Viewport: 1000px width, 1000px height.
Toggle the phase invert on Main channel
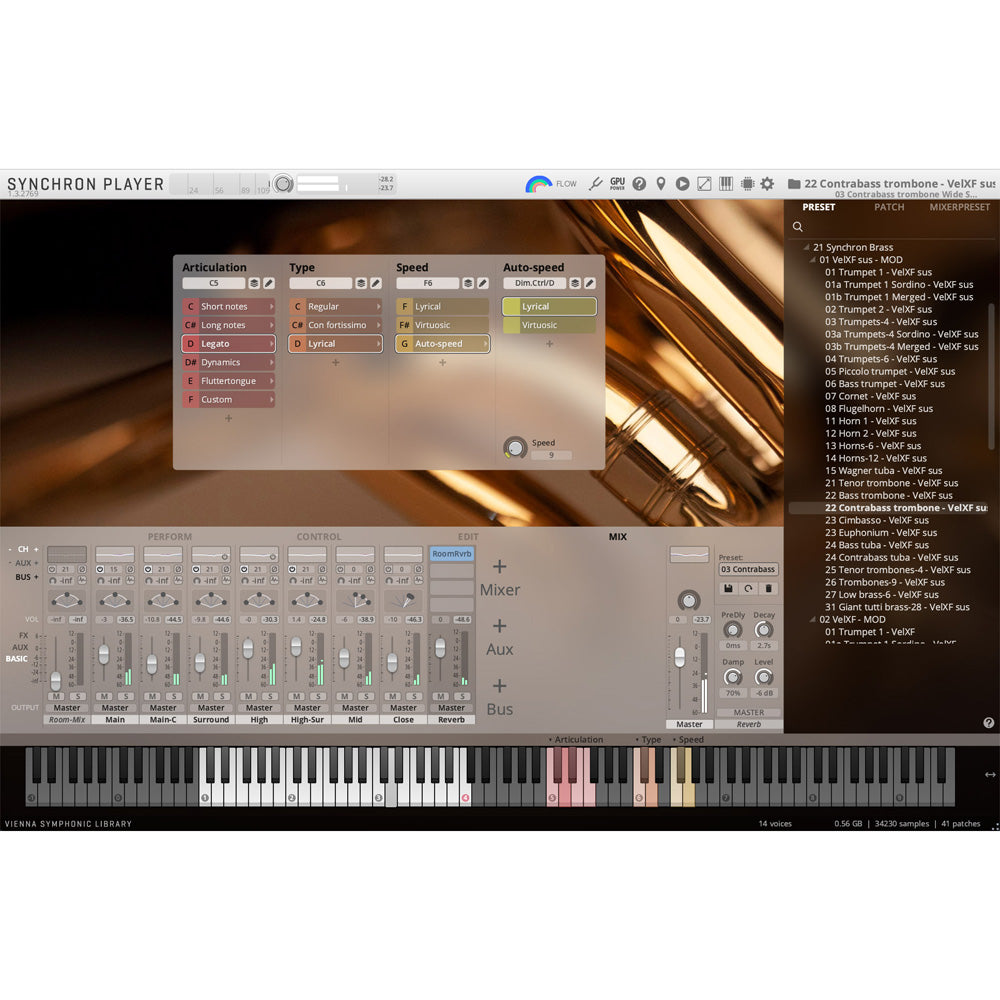pos(130,569)
